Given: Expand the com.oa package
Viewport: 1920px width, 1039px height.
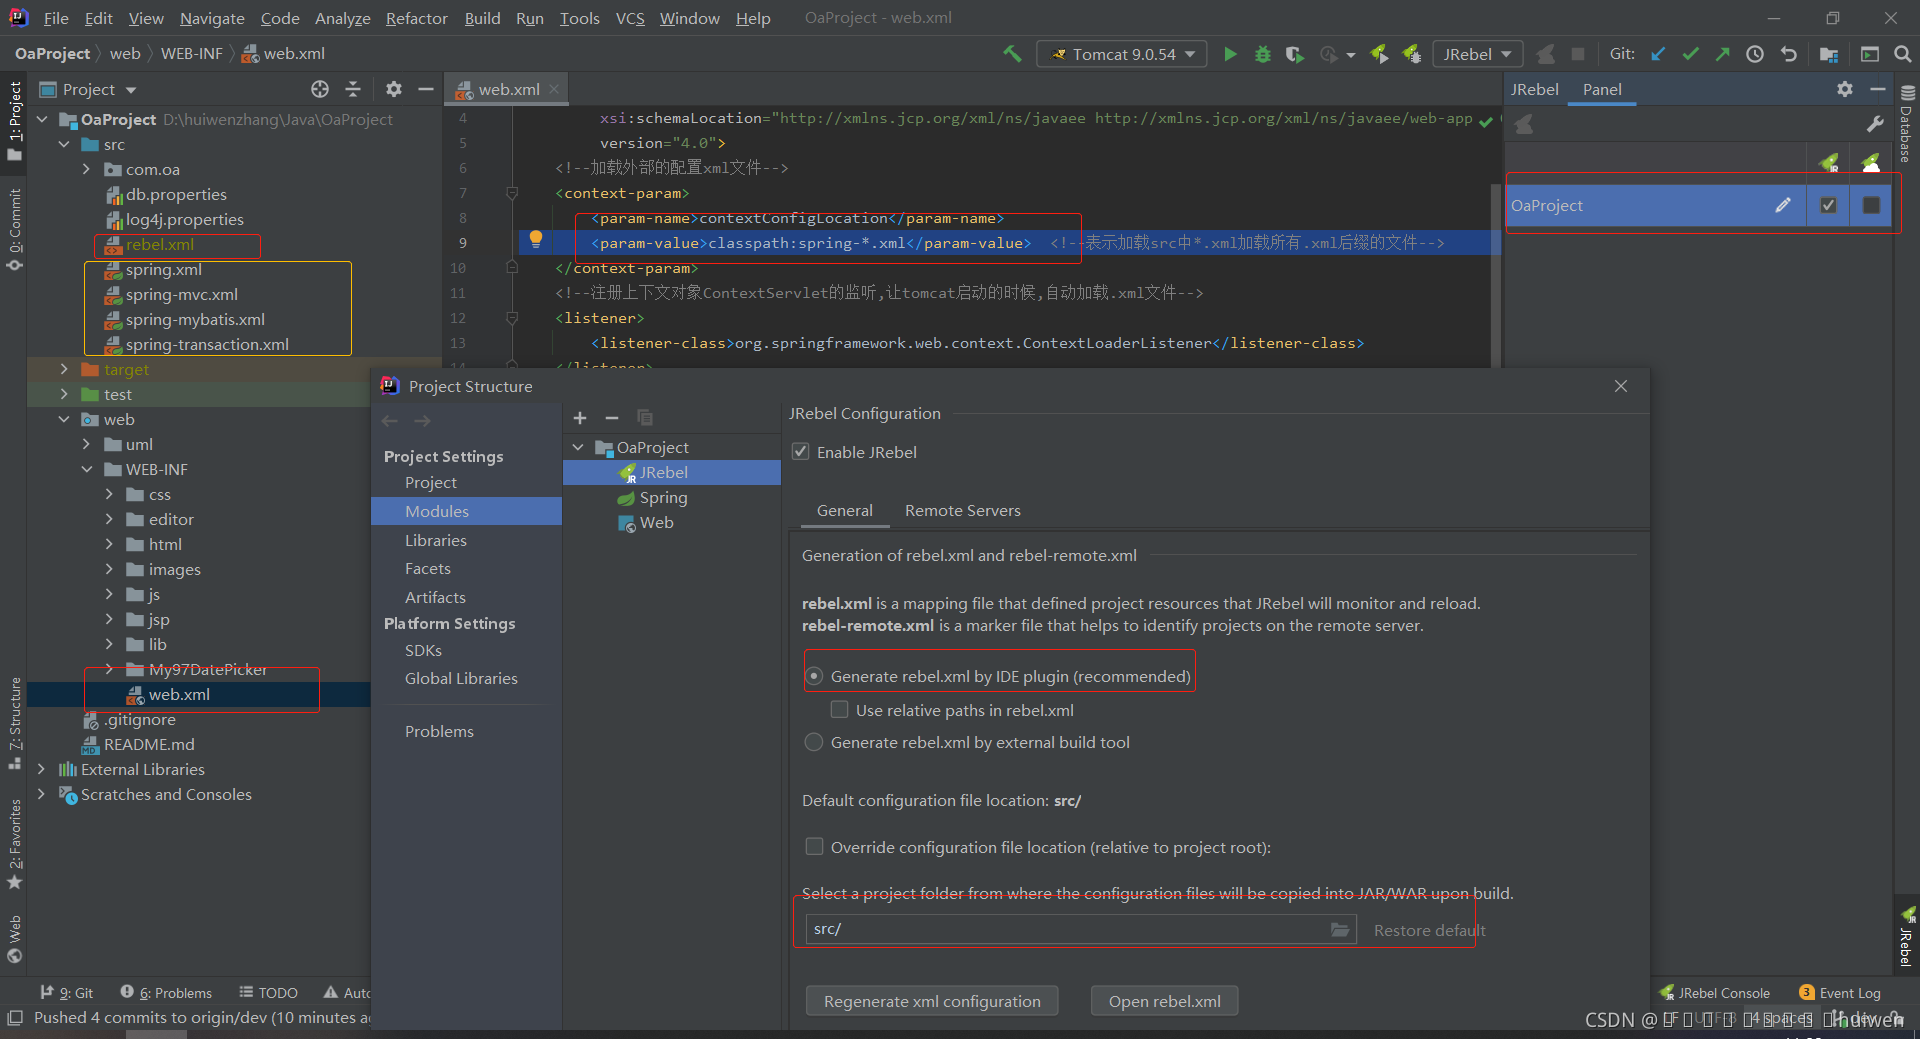Looking at the screenshot, I should pos(86,169).
